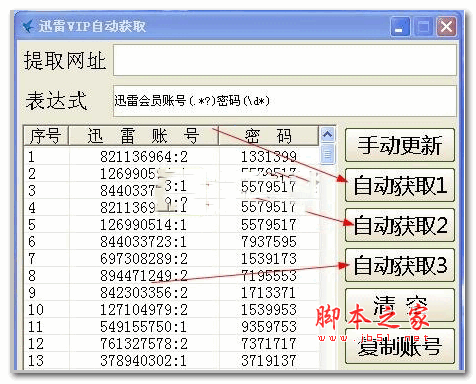Click password 7195553 in row 8

pos(269,276)
